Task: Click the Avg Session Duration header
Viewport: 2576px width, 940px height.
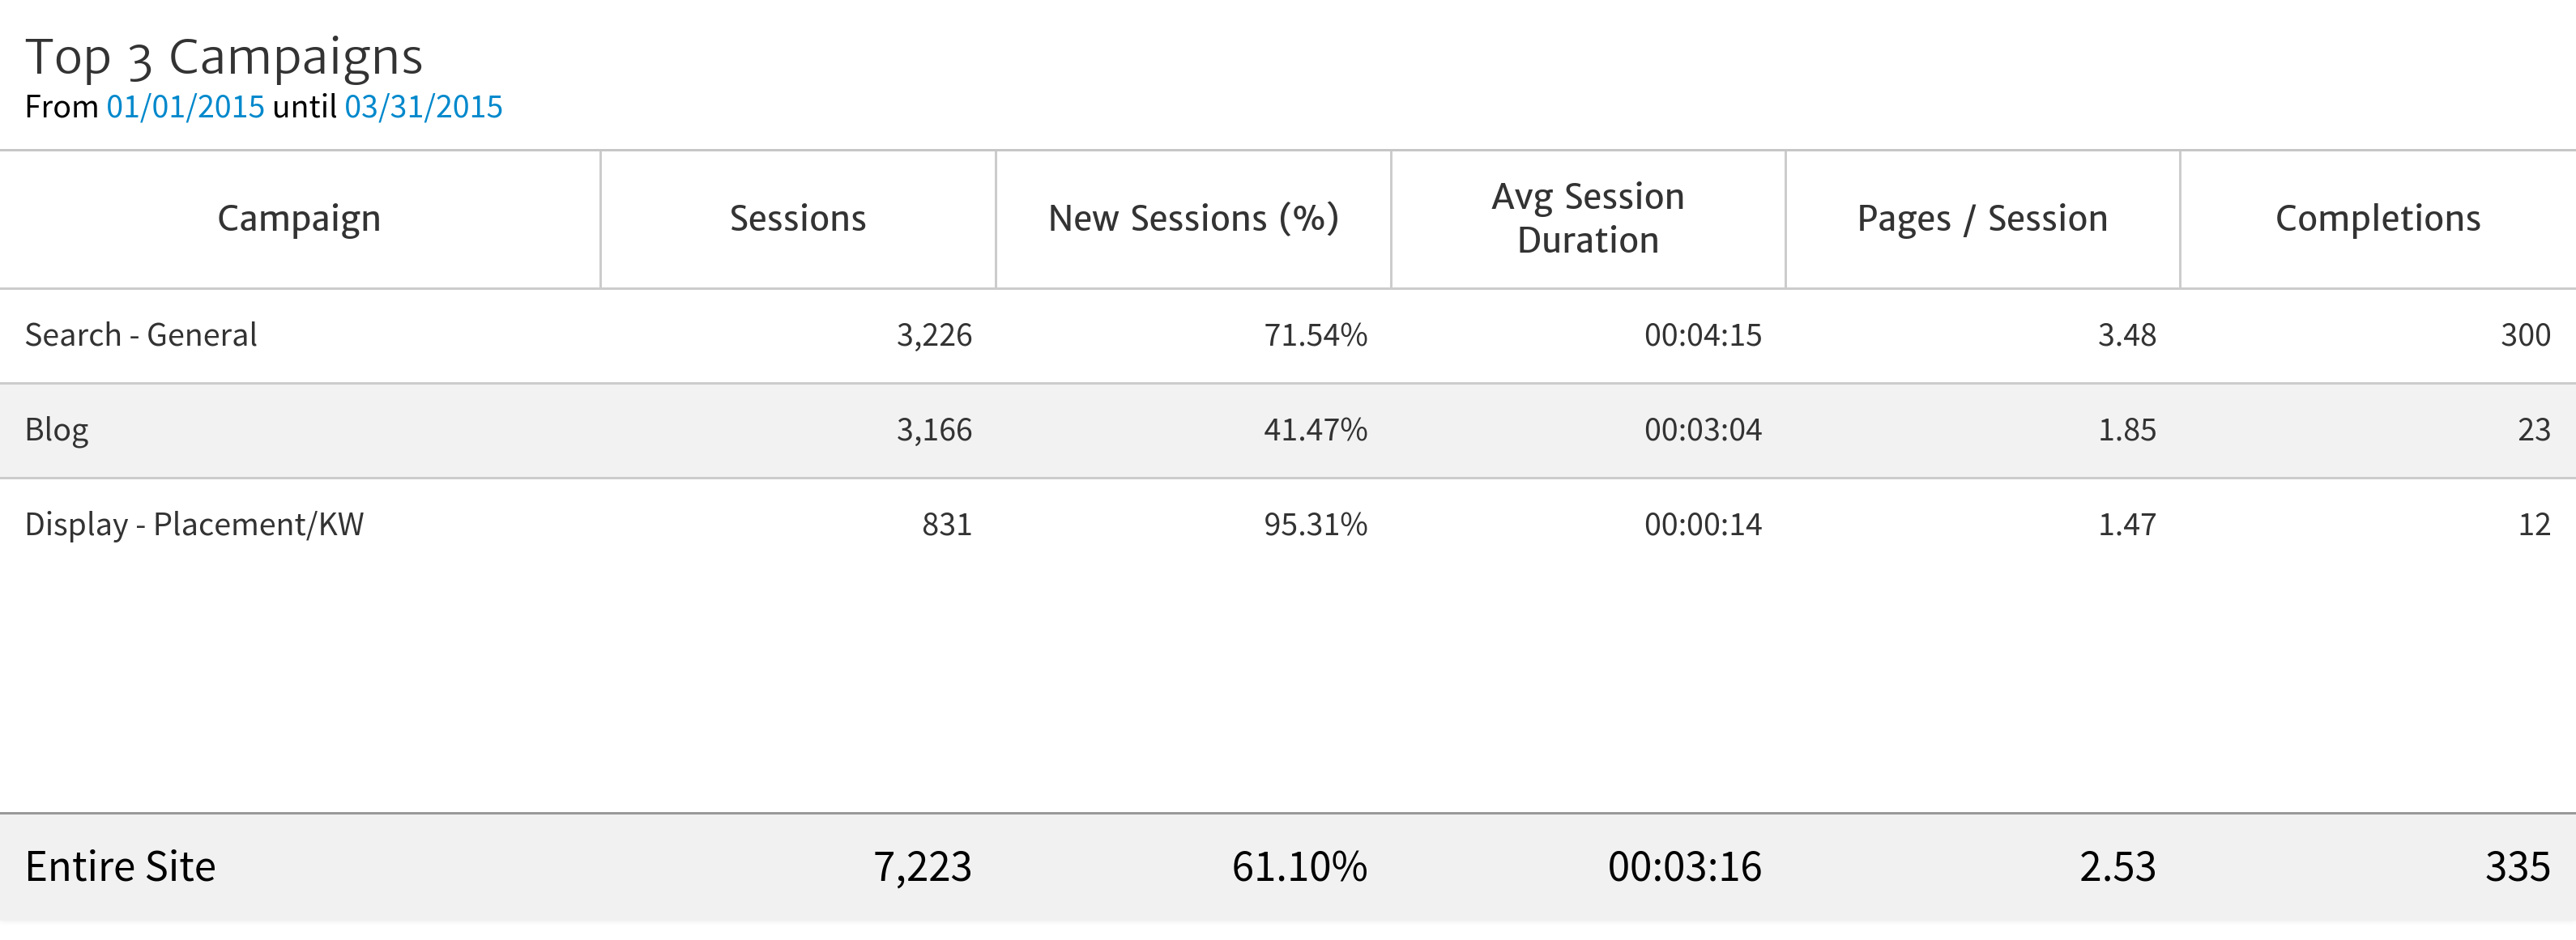Action: coord(1587,219)
